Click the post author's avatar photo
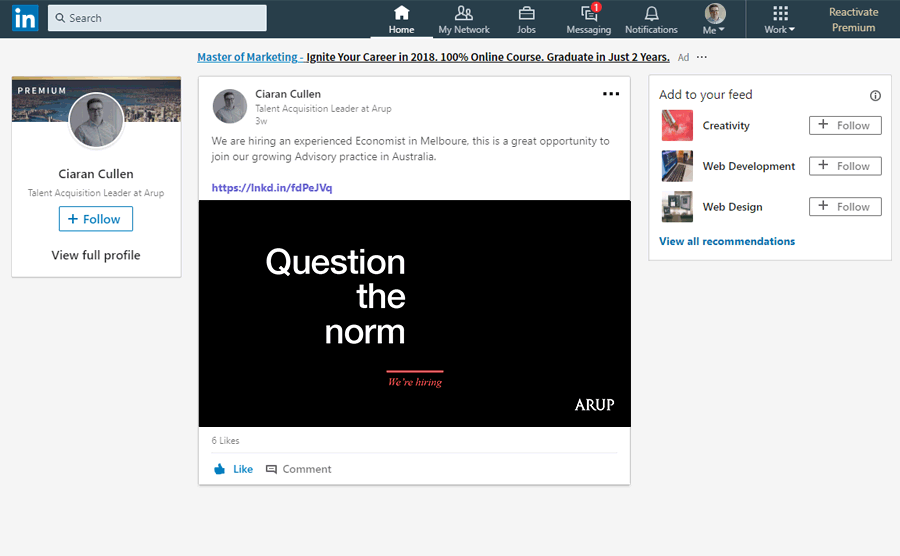 pos(230,106)
